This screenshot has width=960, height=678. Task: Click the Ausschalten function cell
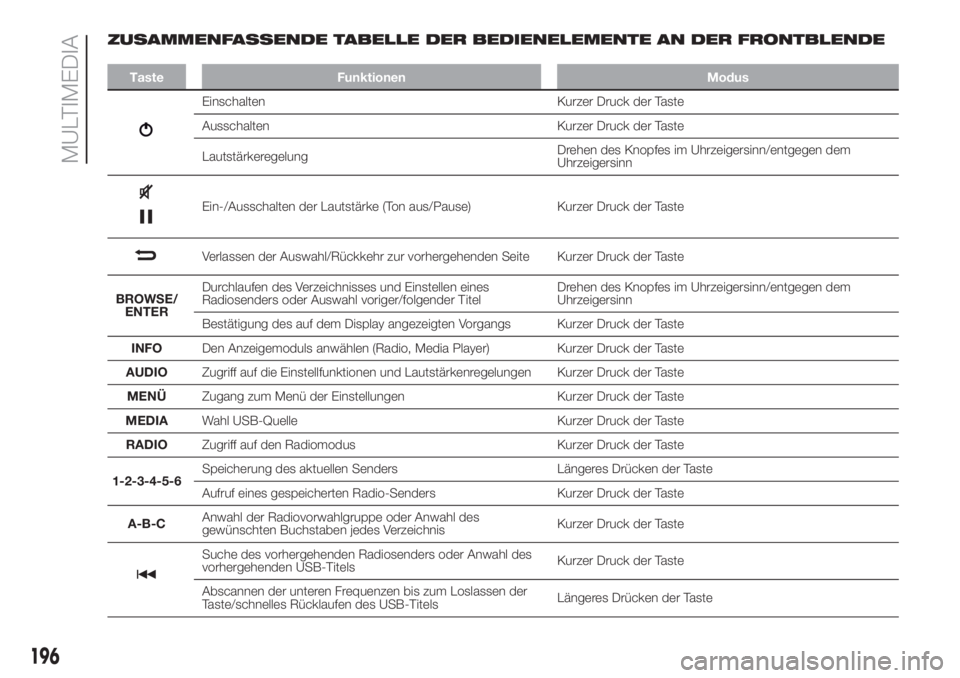pos(235,126)
